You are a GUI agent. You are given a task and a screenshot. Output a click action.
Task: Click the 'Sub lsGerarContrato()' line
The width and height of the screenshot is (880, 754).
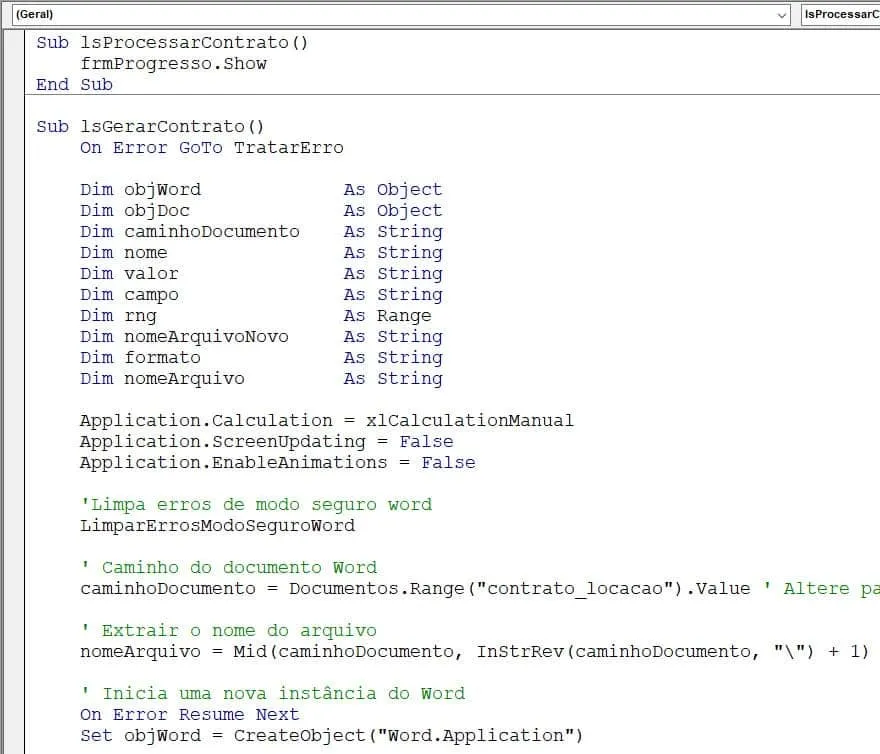[150, 126]
